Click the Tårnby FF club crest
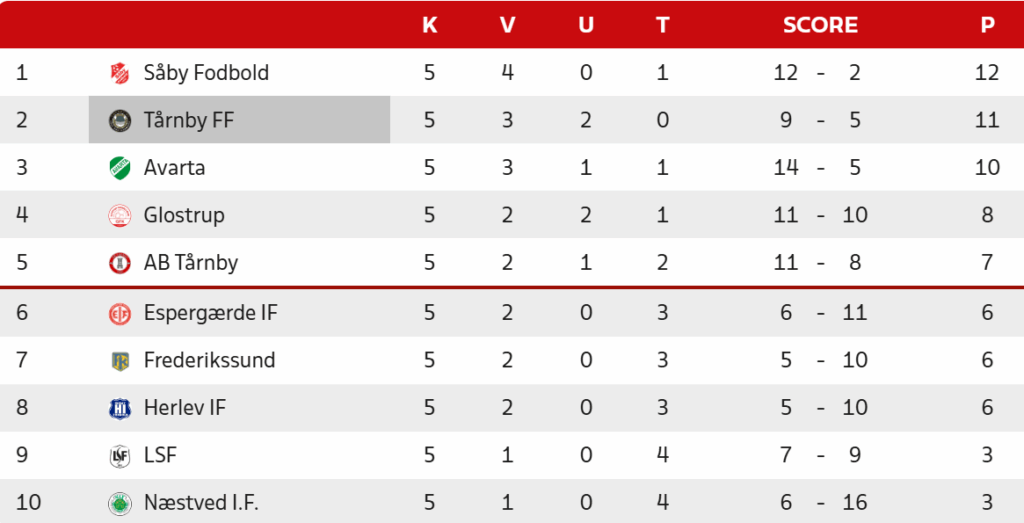Screen dimensions: 1024x523 click(x=119, y=120)
